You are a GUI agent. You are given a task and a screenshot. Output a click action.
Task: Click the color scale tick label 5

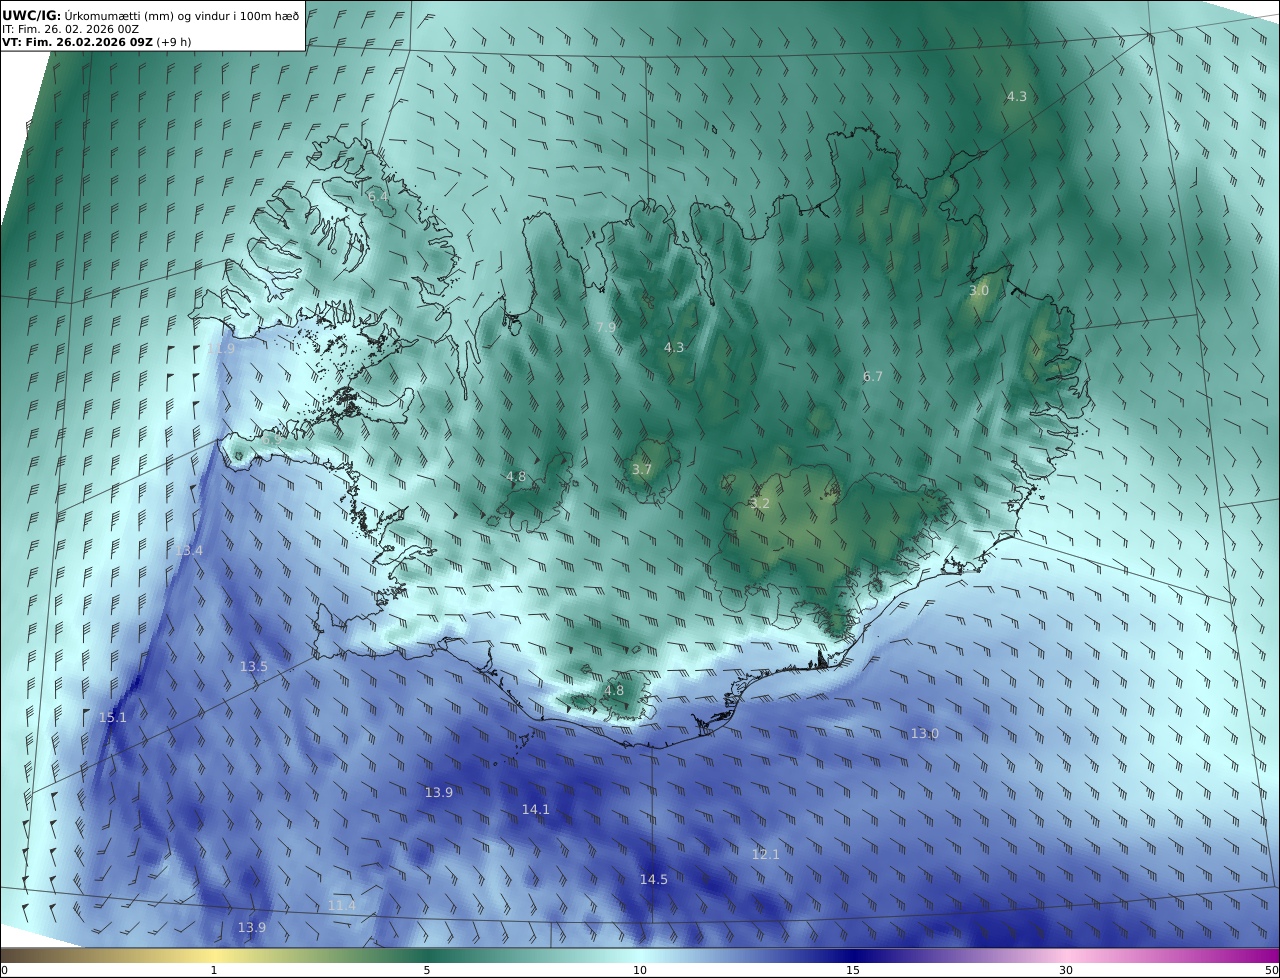427,970
